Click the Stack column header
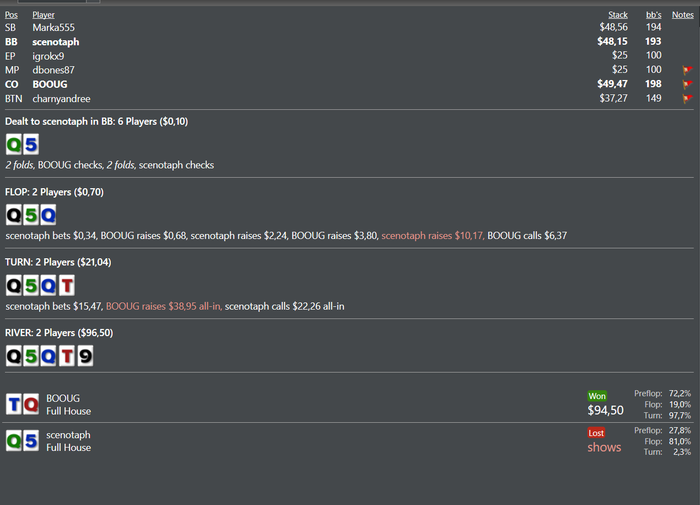This screenshot has width=700, height=505. tap(618, 15)
